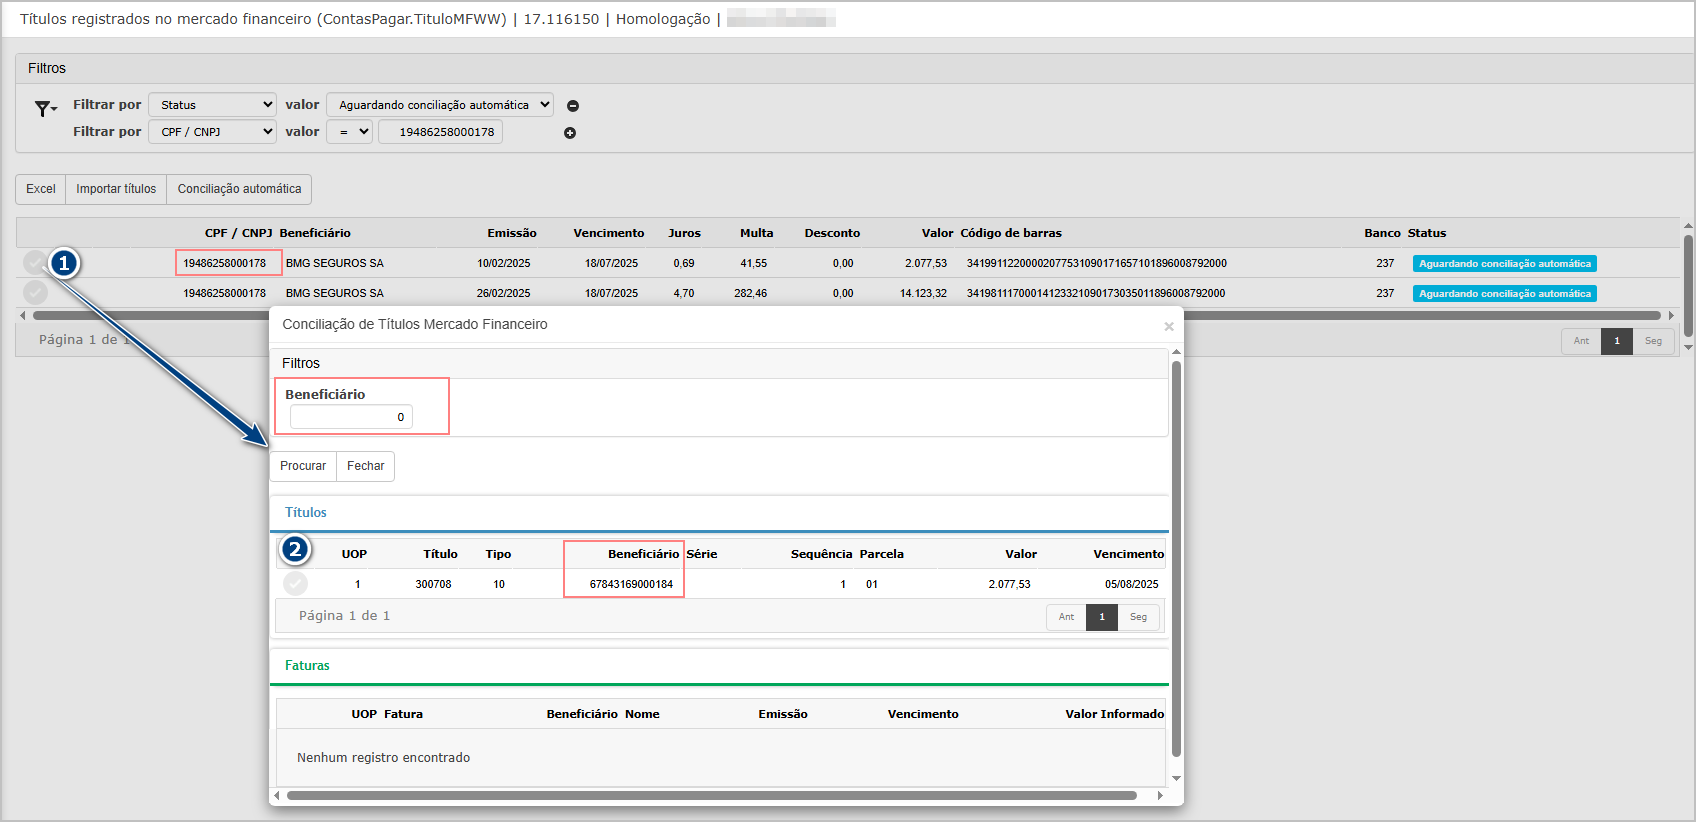
Task: Select the check circle for título 300708
Action: 295,583
